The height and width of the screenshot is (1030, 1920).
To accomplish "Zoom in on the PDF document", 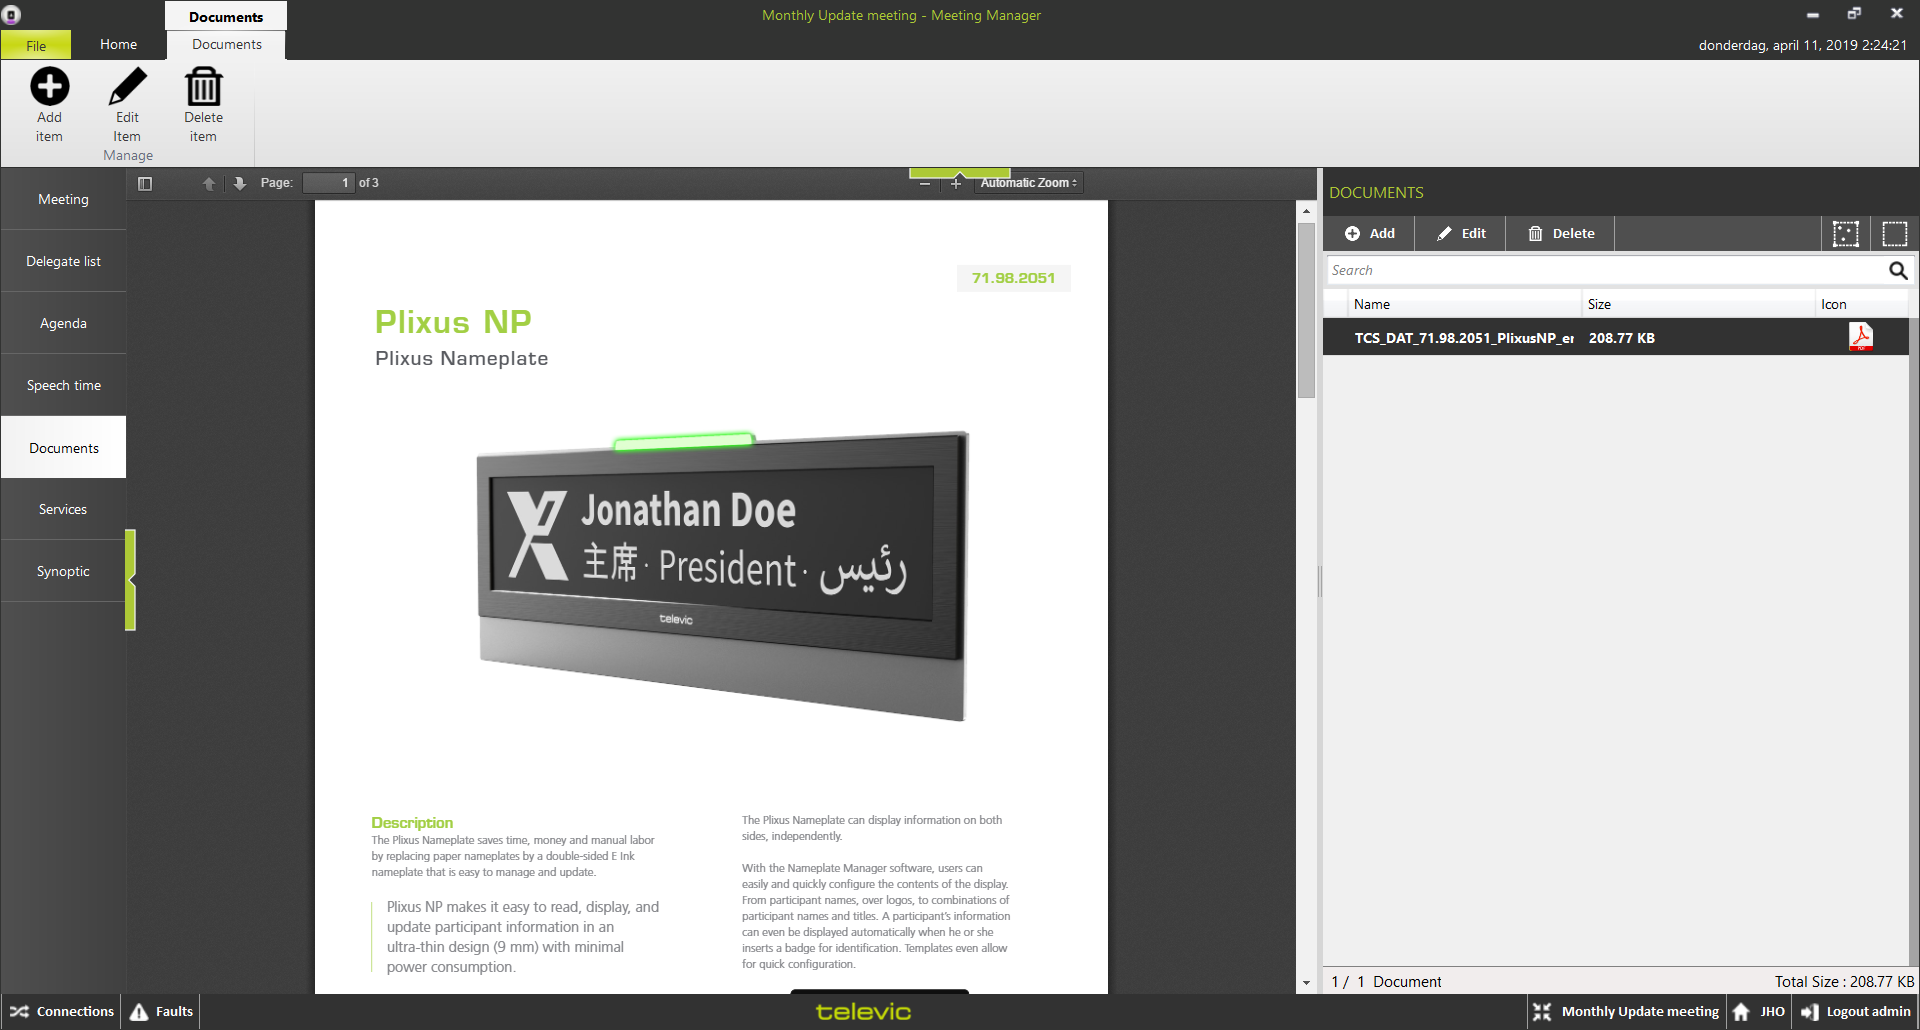I will [x=956, y=183].
